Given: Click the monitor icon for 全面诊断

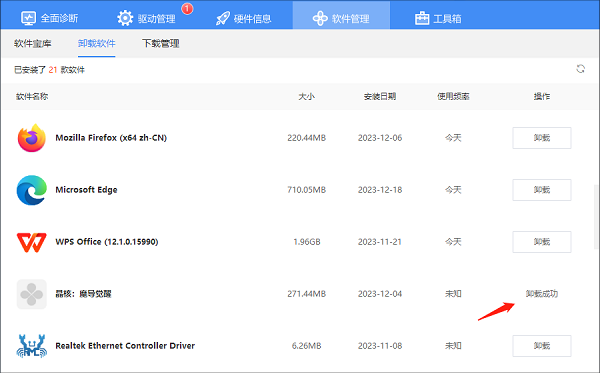Looking at the screenshot, I should (x=28, y=18).
